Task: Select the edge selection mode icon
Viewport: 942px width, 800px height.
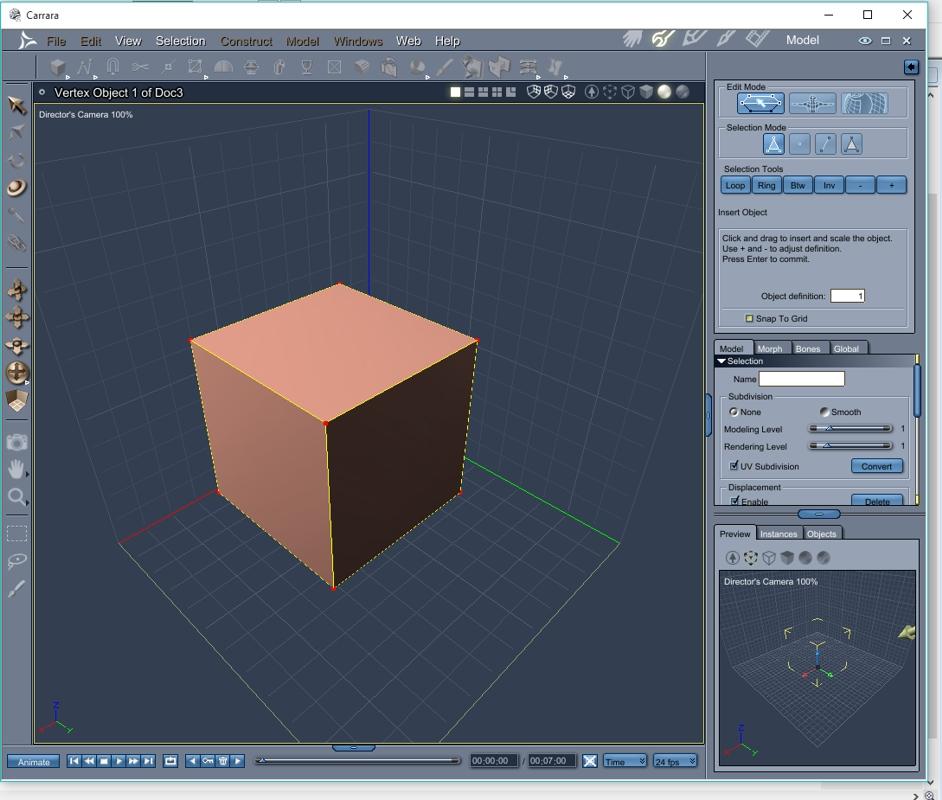Action: (x=826, y=144)
